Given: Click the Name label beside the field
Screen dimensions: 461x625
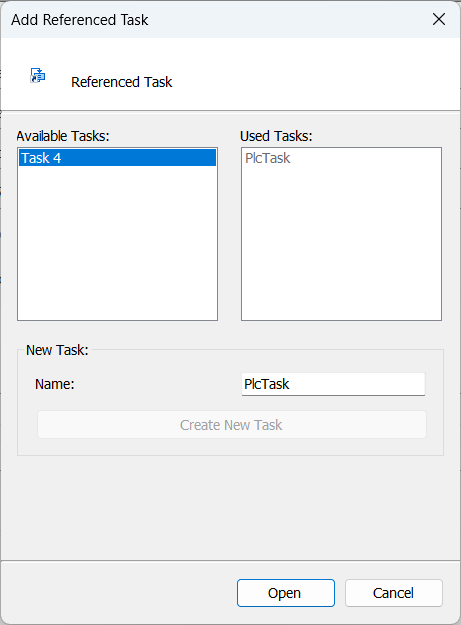Looking at the screenshot, I should tap(55, 384).
